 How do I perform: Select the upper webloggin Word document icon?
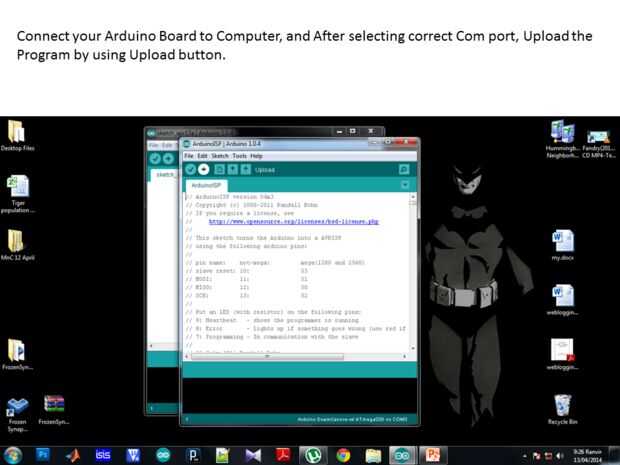point(563,300)
